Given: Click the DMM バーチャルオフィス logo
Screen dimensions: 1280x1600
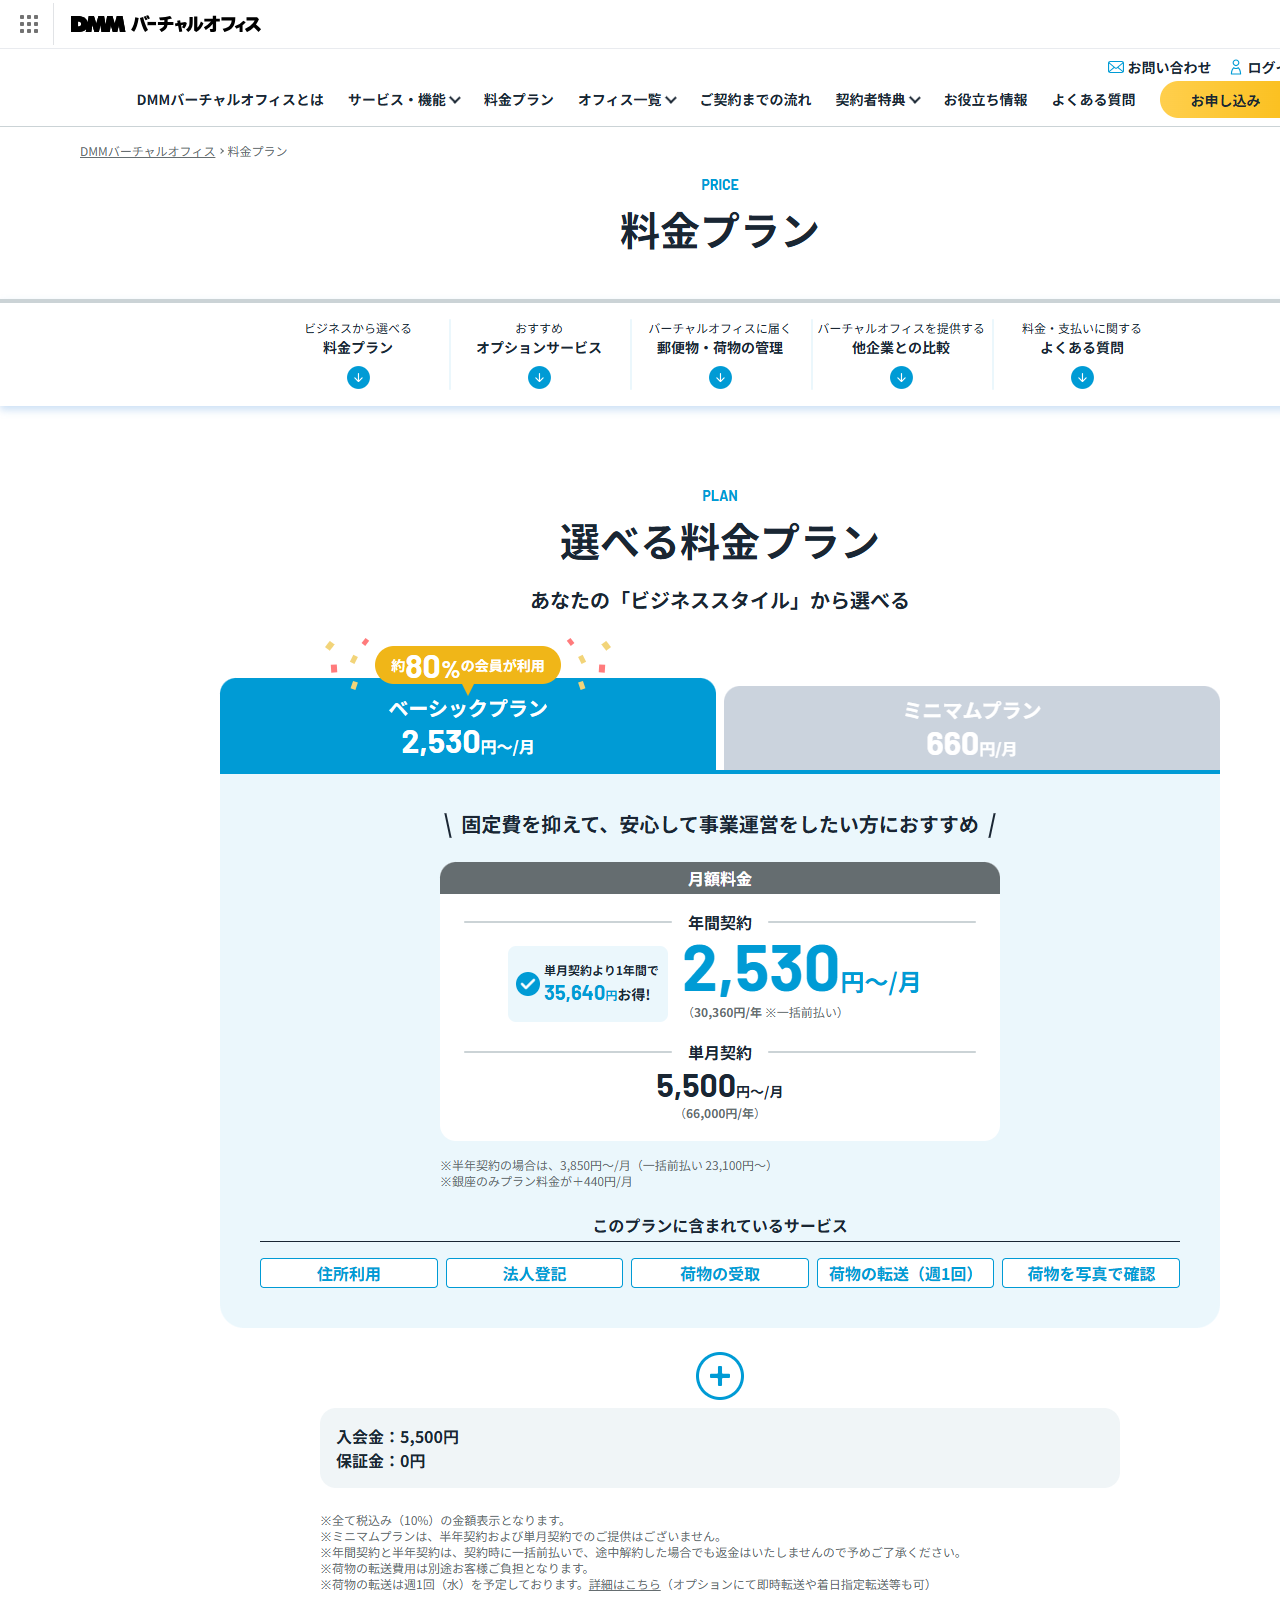Looking at the screenshot, I should pyautogui.click(x=166, y=24).
